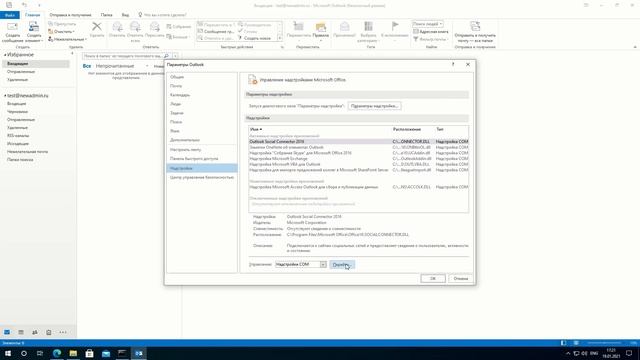Open the Черновики folder
640x360 pixels.
18,111
